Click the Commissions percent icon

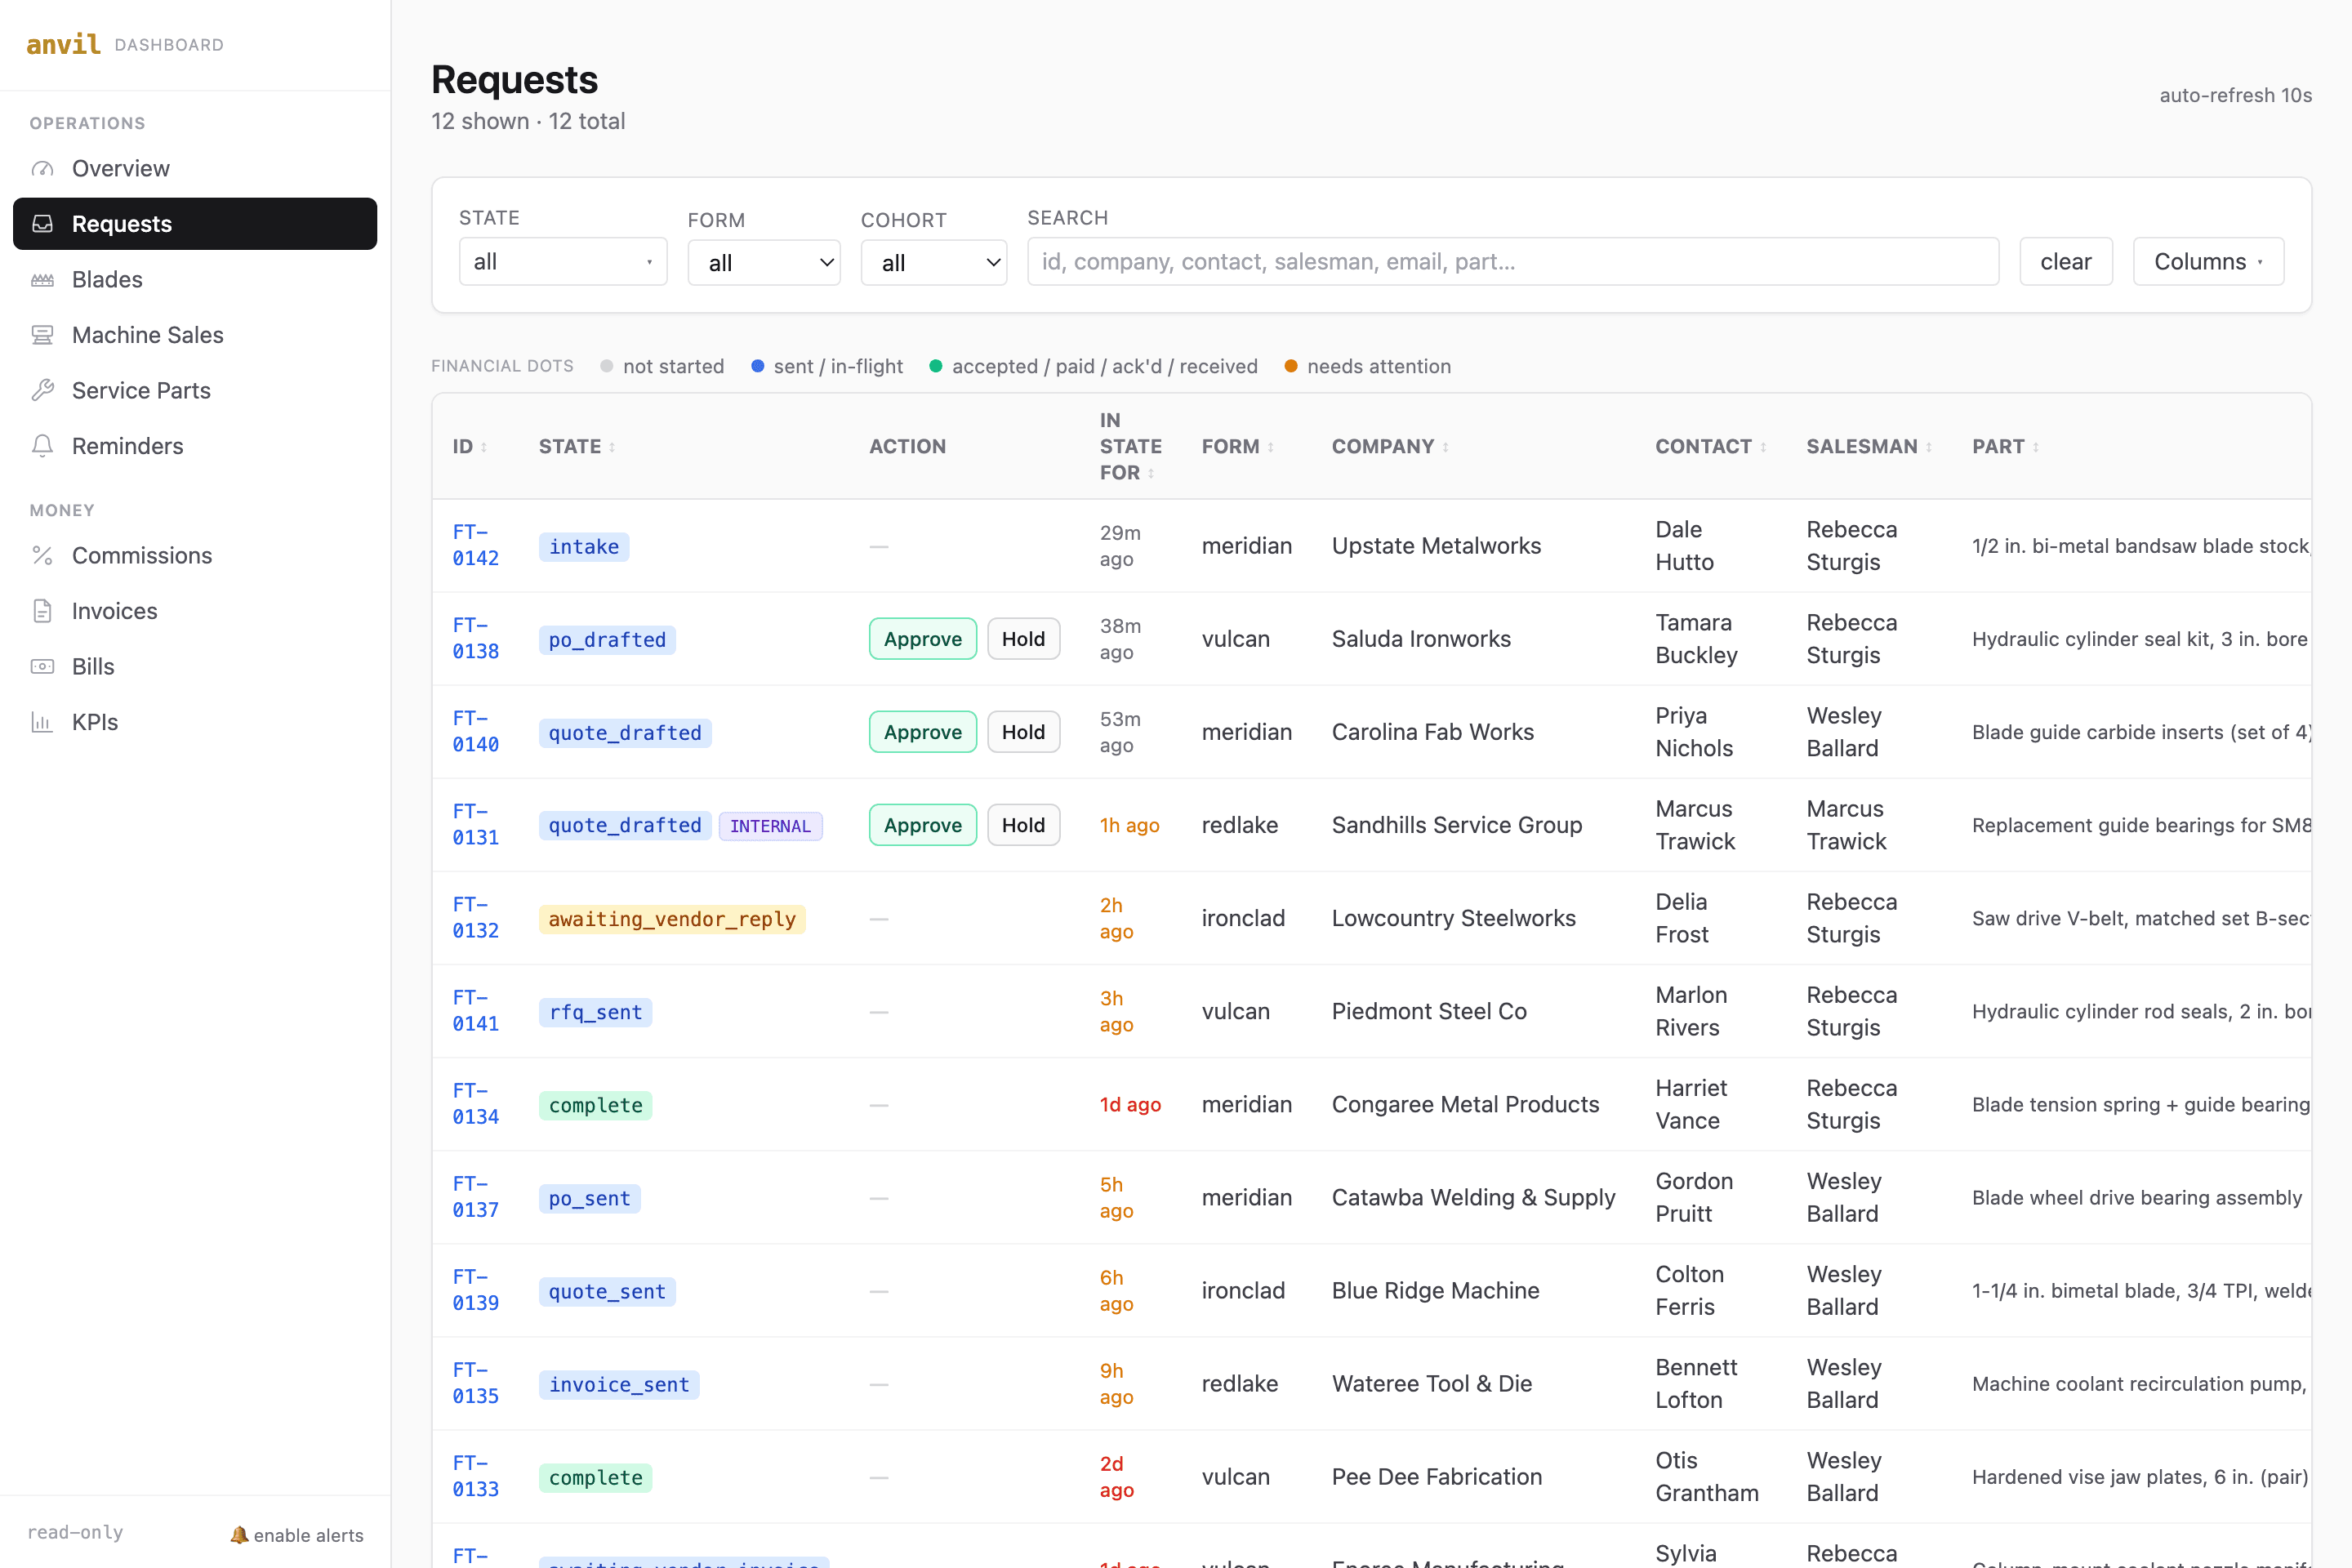click(x=42, y=555)
